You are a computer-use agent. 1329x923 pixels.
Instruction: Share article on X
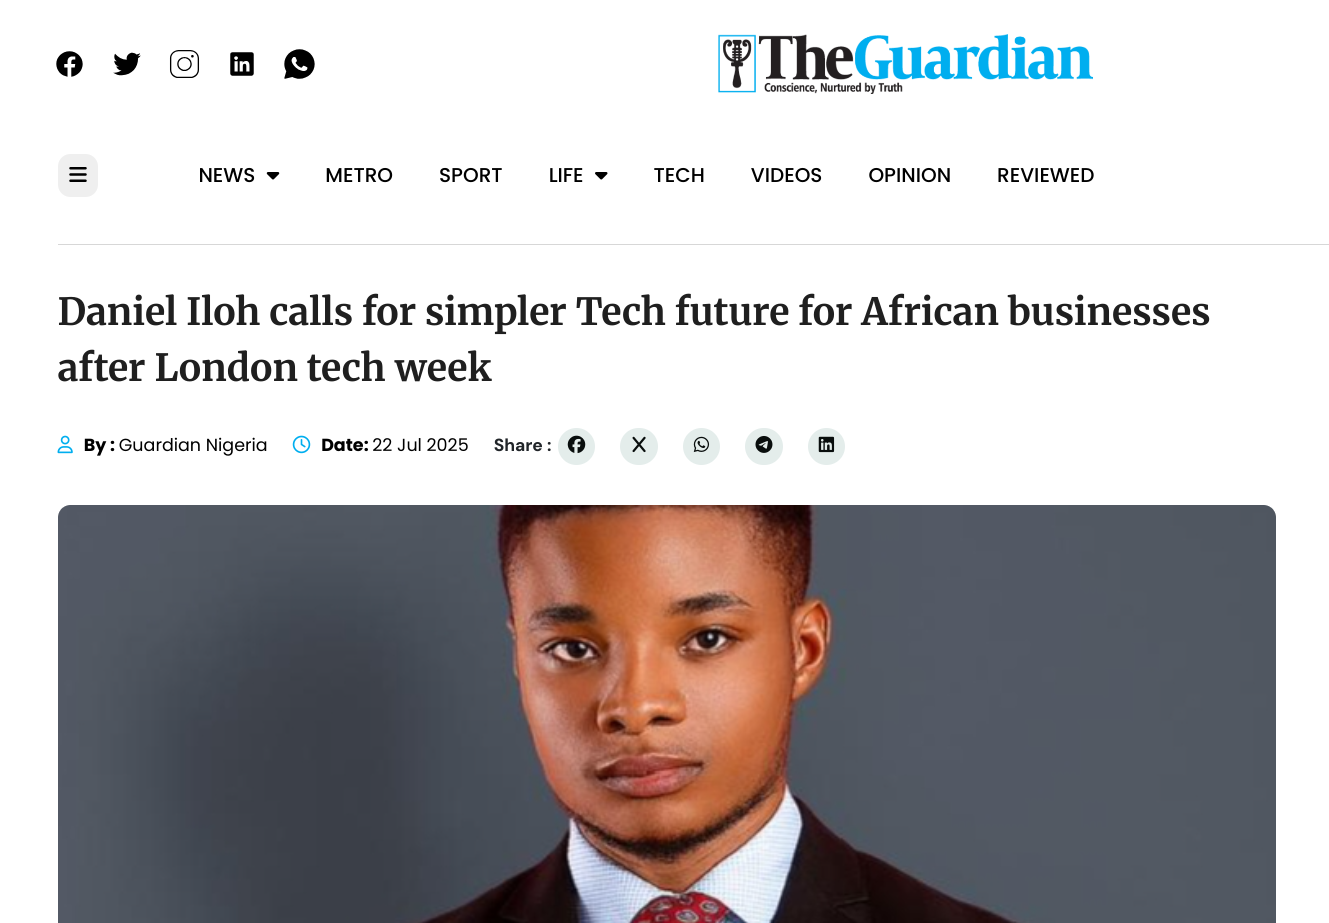[x=639, y=445]
